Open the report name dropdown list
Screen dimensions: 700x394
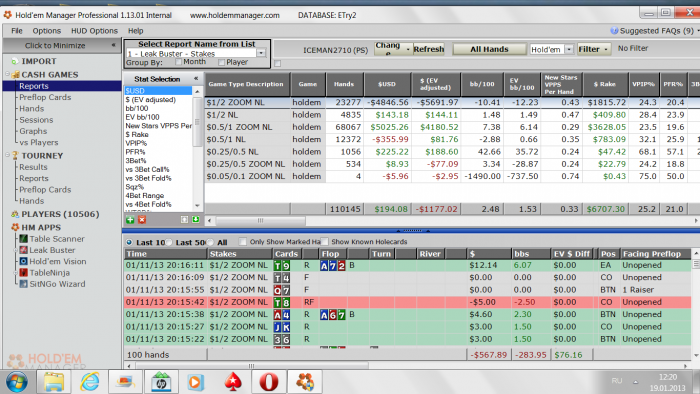261,53
